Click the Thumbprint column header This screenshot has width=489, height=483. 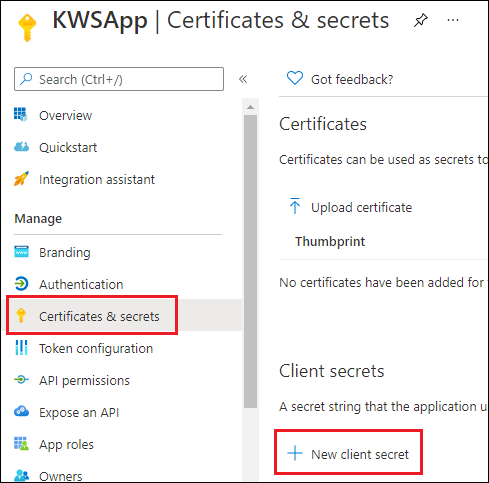tap(330, 241)
